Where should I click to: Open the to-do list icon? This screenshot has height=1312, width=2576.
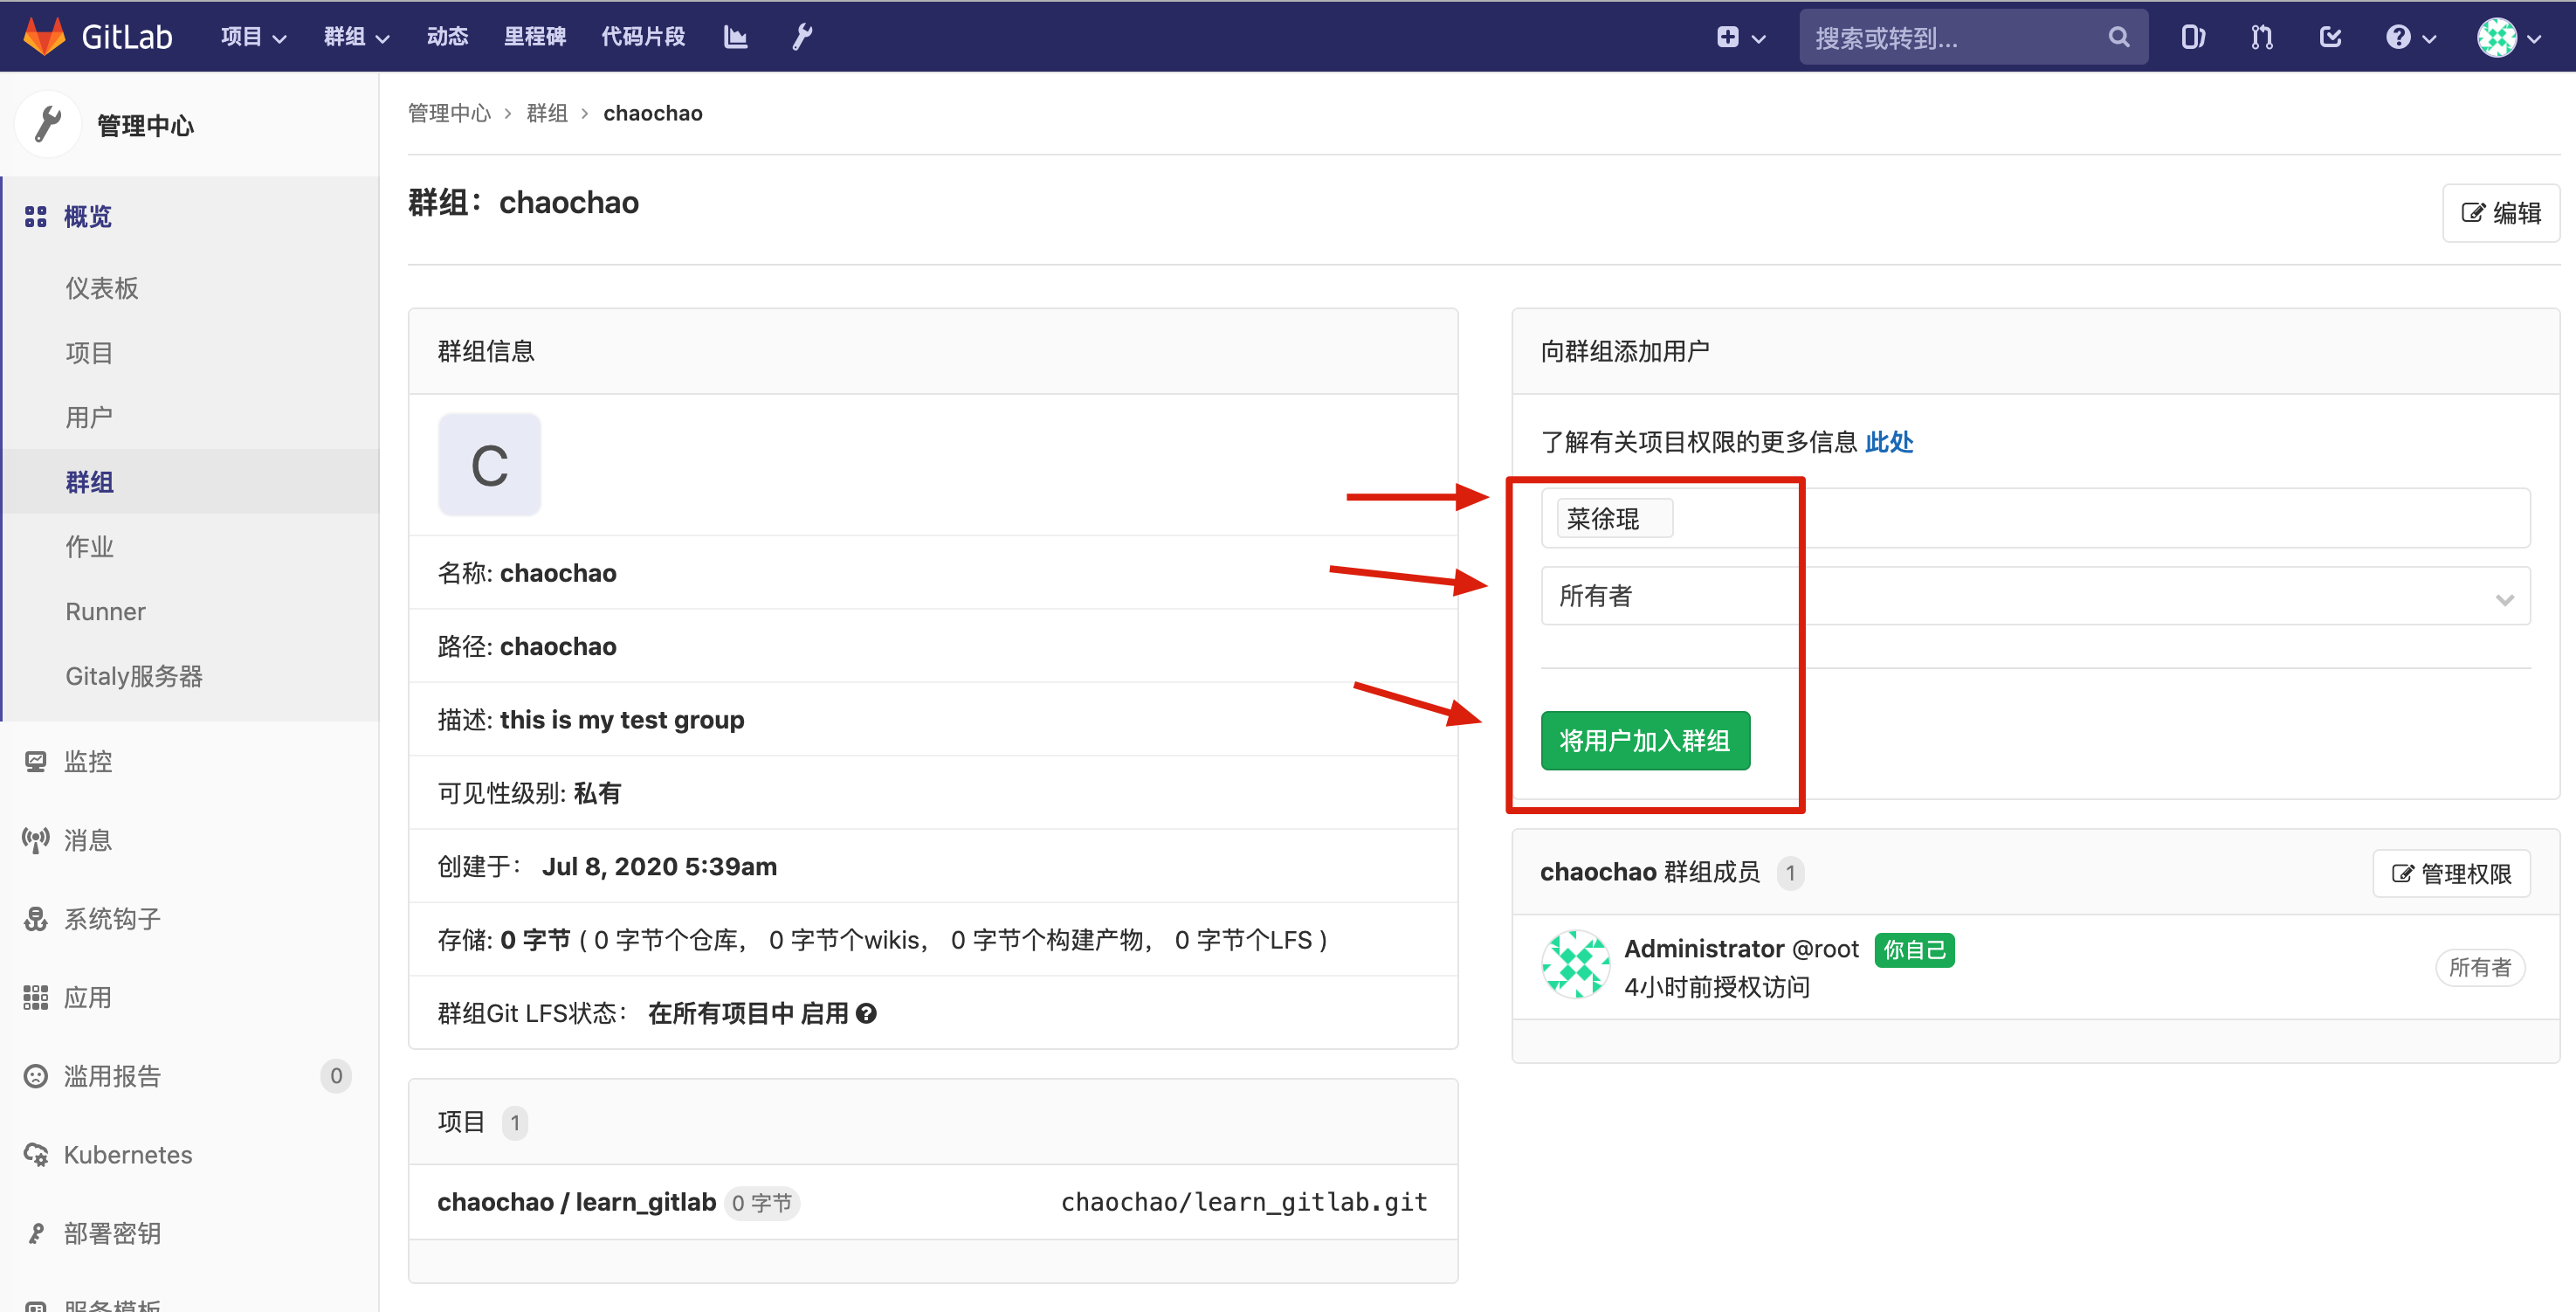click(x=2330, y=37)
